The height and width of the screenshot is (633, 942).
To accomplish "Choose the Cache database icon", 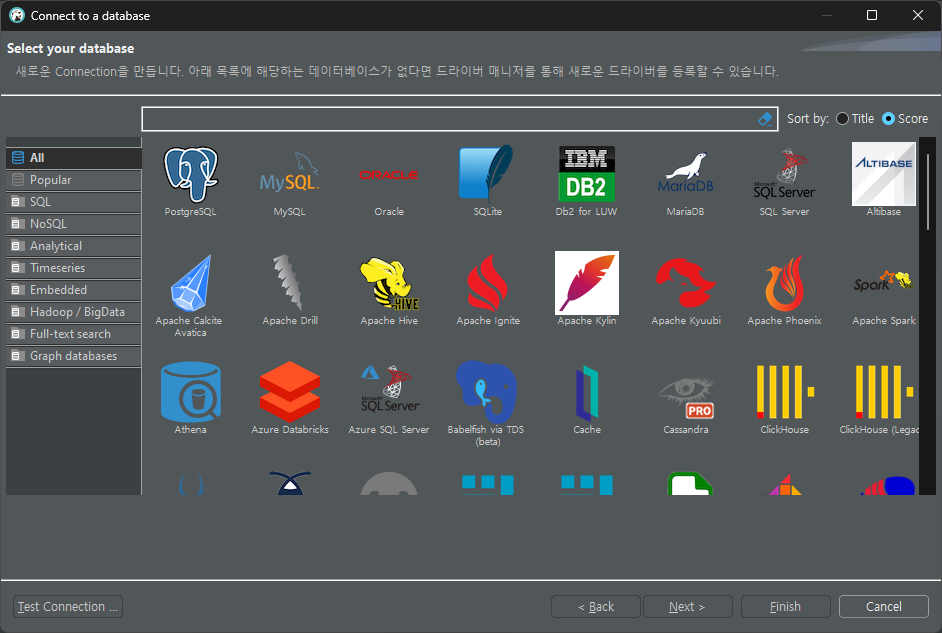I will [586, 394].
